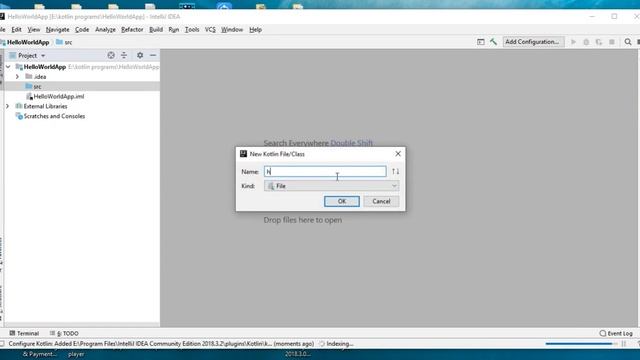Close the New Kotlin File/Class dialog

(398, 154)
